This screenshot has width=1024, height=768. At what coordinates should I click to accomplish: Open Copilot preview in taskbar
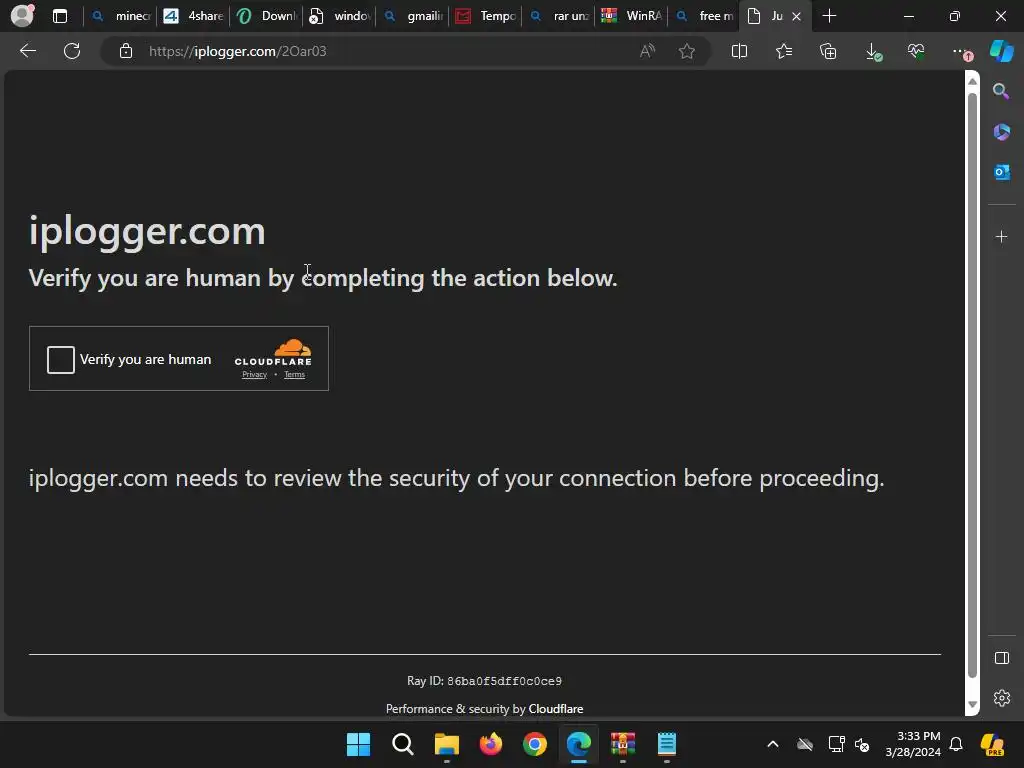click(x=992, y=744)
